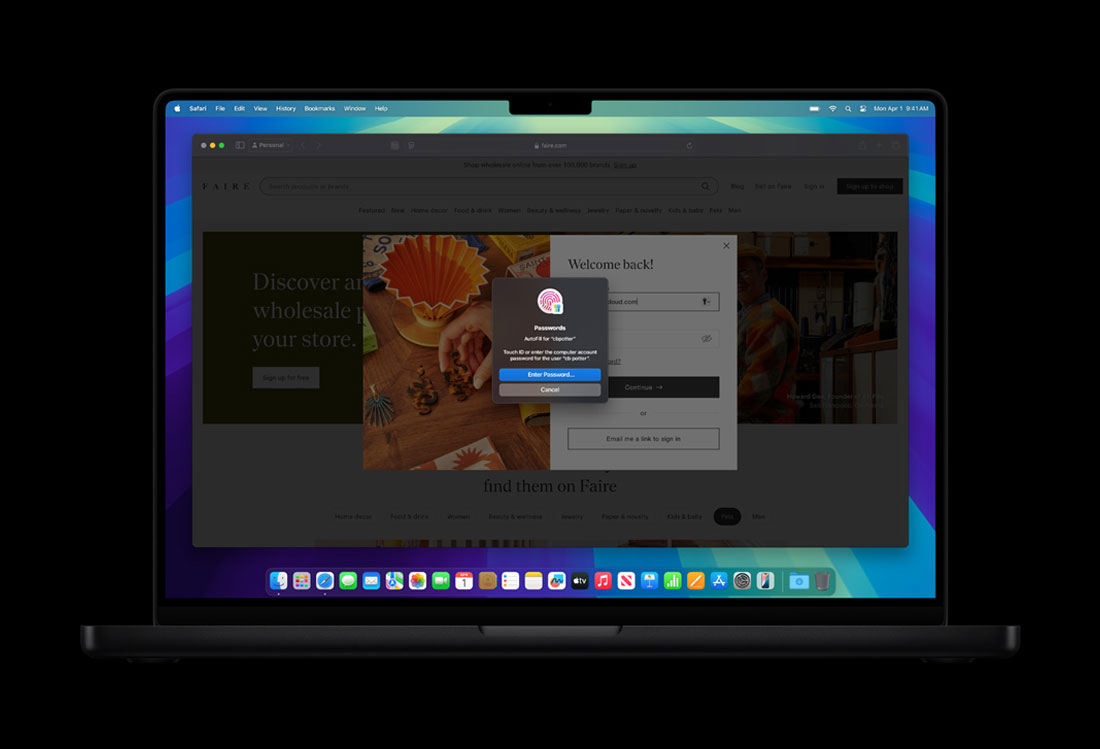Image resolution: width=1100 pixels, height=749 pixels.
Task: Open Apple TV app from dock
Action: coord(580,581)
